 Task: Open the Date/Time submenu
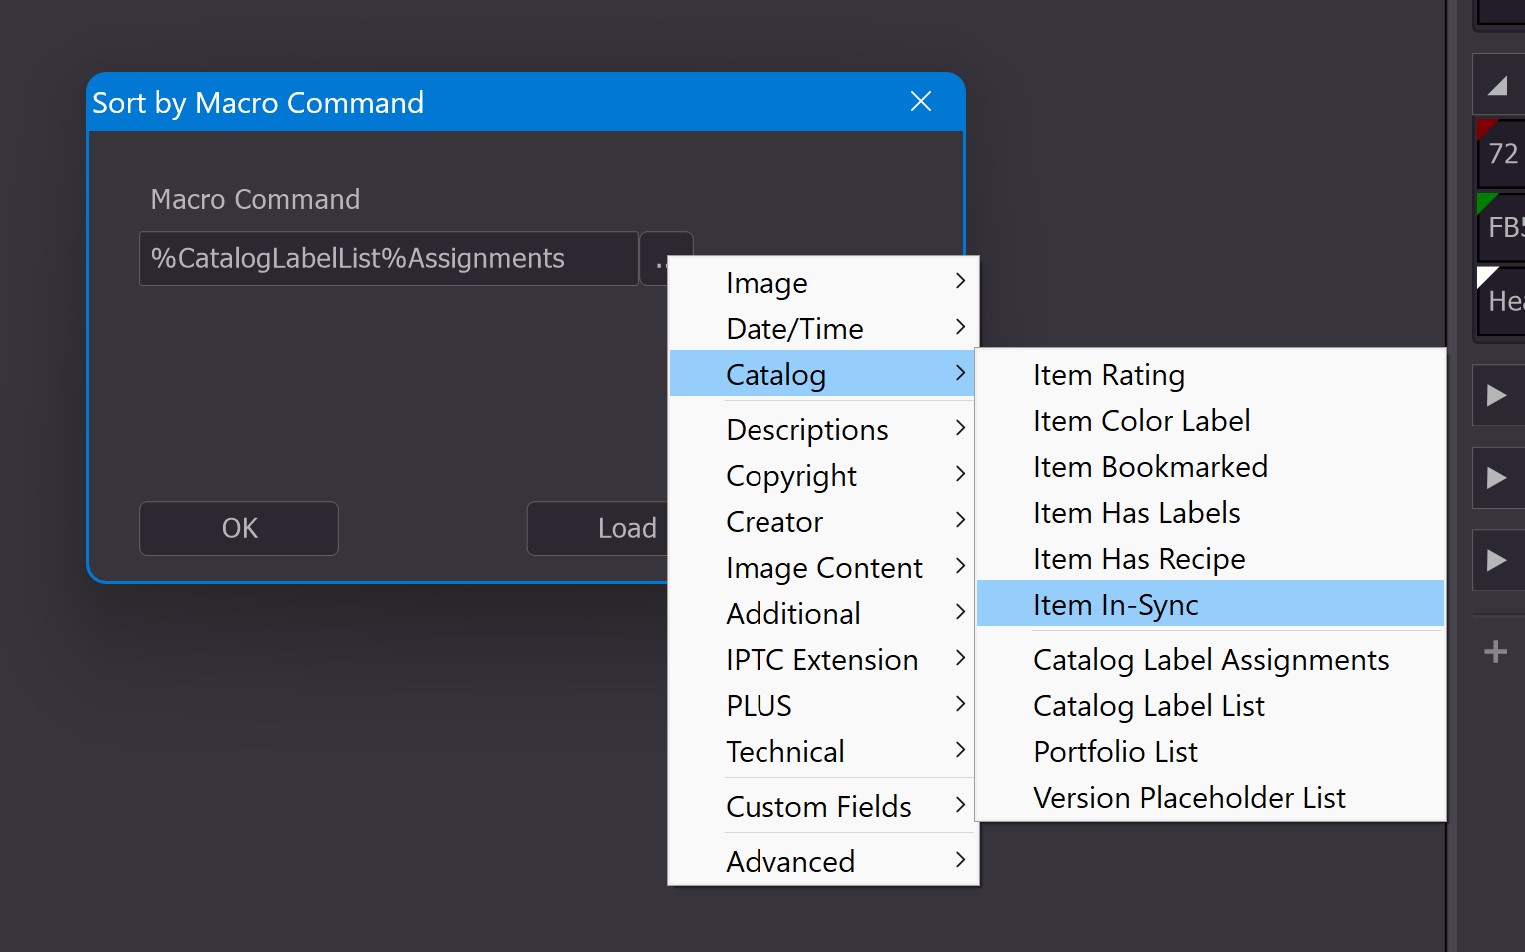(x=824, y=329)
